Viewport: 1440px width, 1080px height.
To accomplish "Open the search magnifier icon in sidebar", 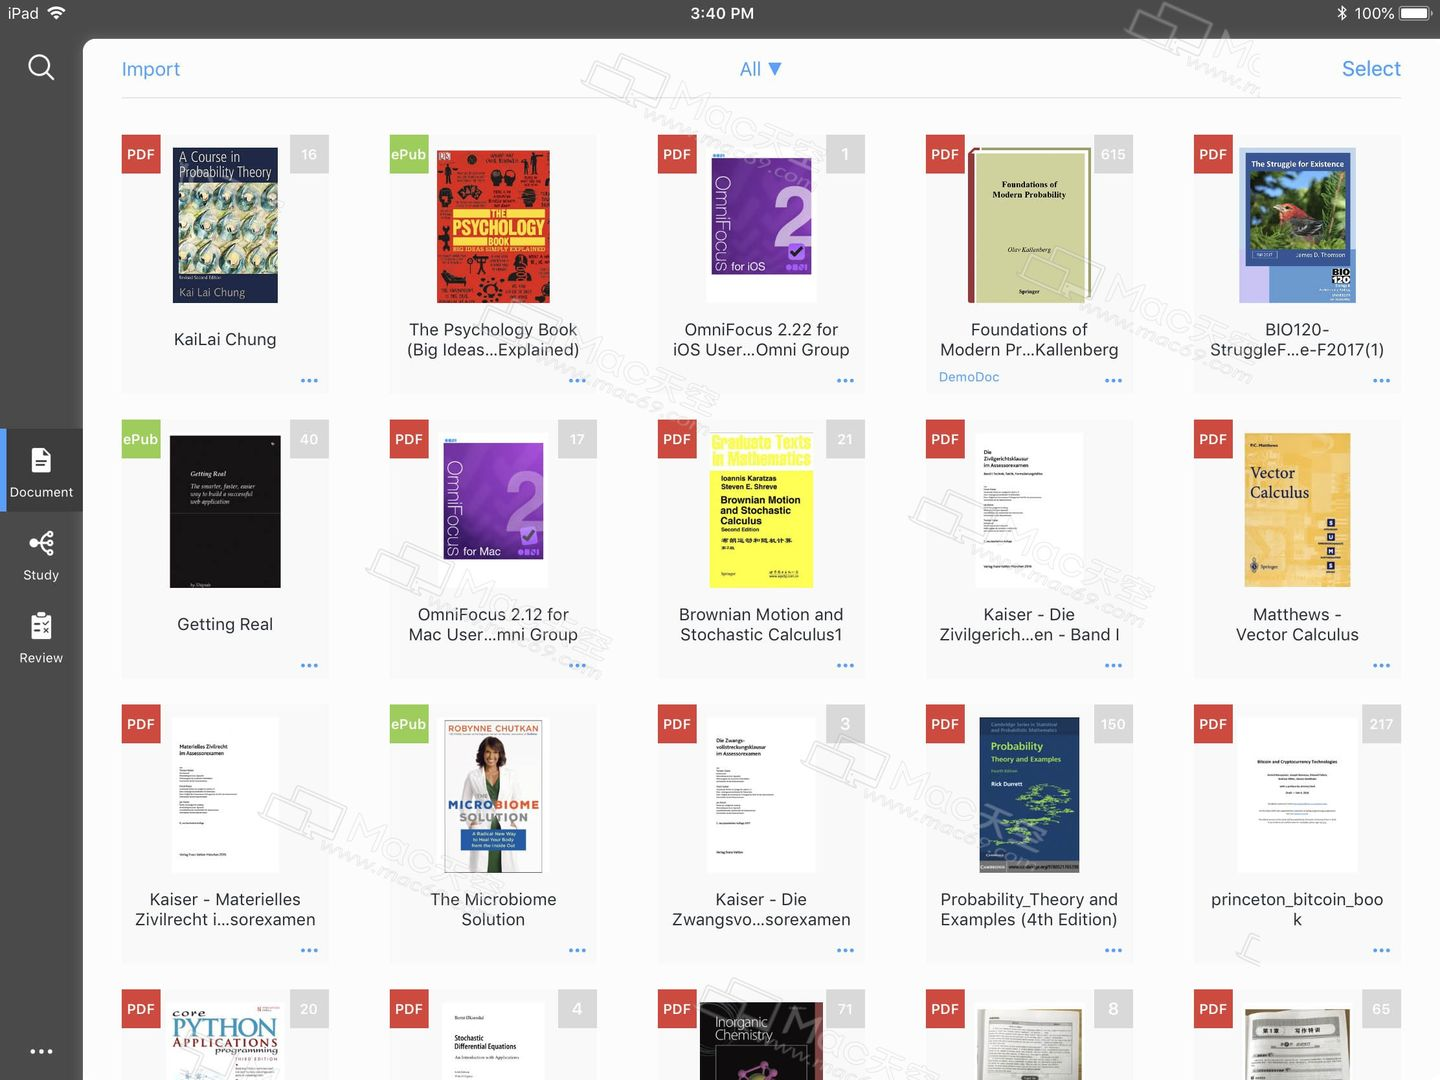I will point(41,67).
